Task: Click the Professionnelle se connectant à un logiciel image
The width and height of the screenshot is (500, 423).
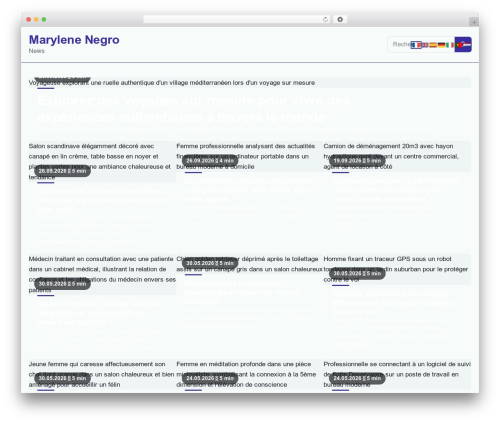Action: (397, 374)
